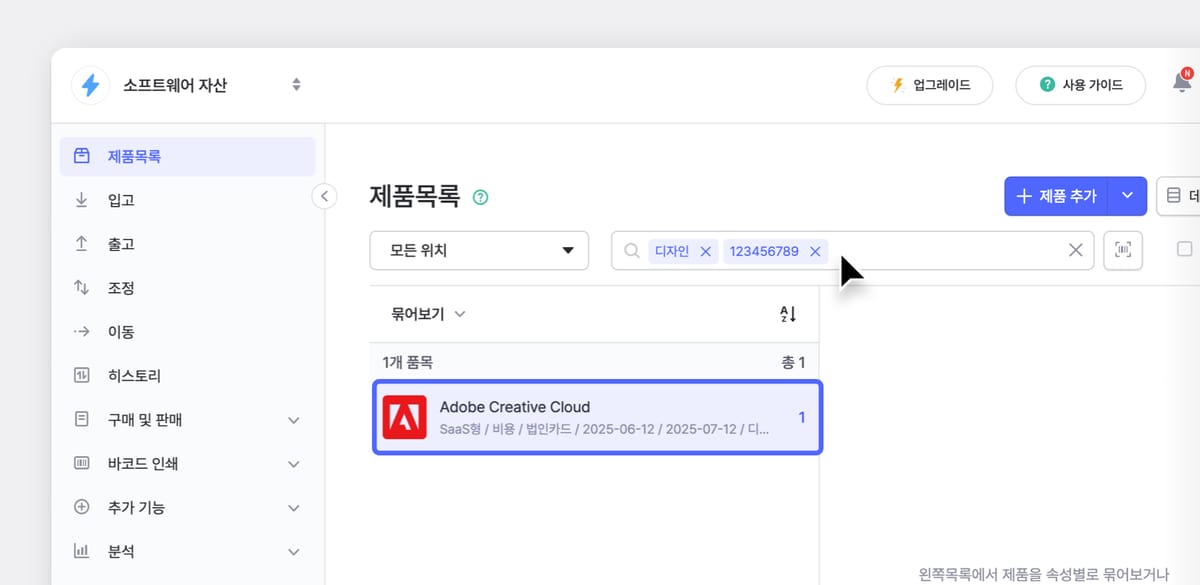Open the 사용 가이드 link

[x=1080, y=85]
